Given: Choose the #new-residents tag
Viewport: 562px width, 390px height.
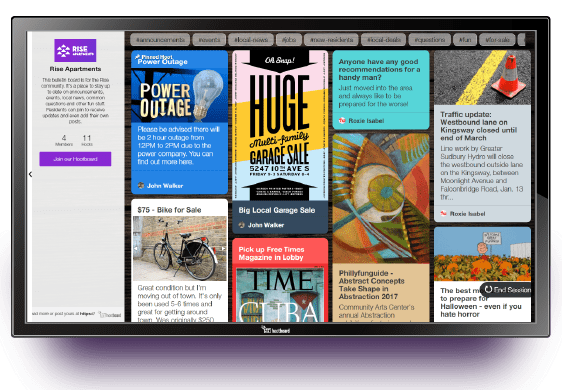Looking at the screenshot, I should pyautogui.click(x=332, y=39).
